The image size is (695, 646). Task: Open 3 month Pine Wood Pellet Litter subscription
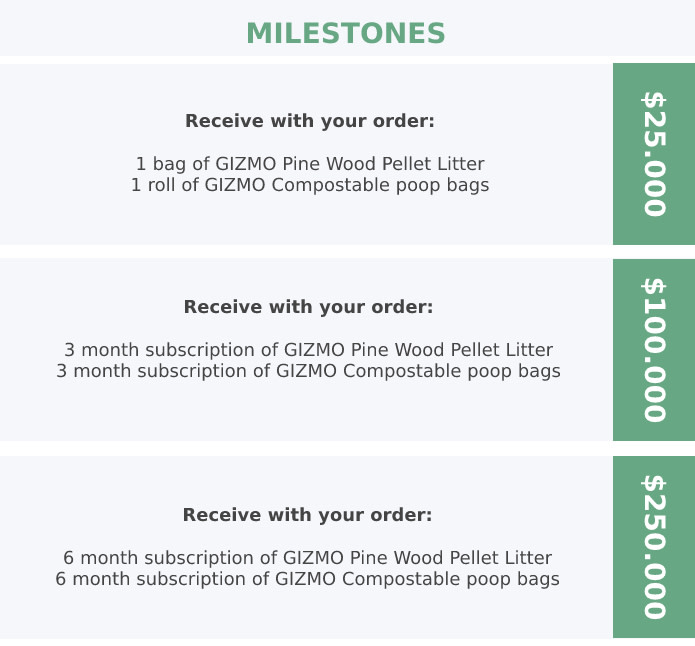tap(308, 350)
